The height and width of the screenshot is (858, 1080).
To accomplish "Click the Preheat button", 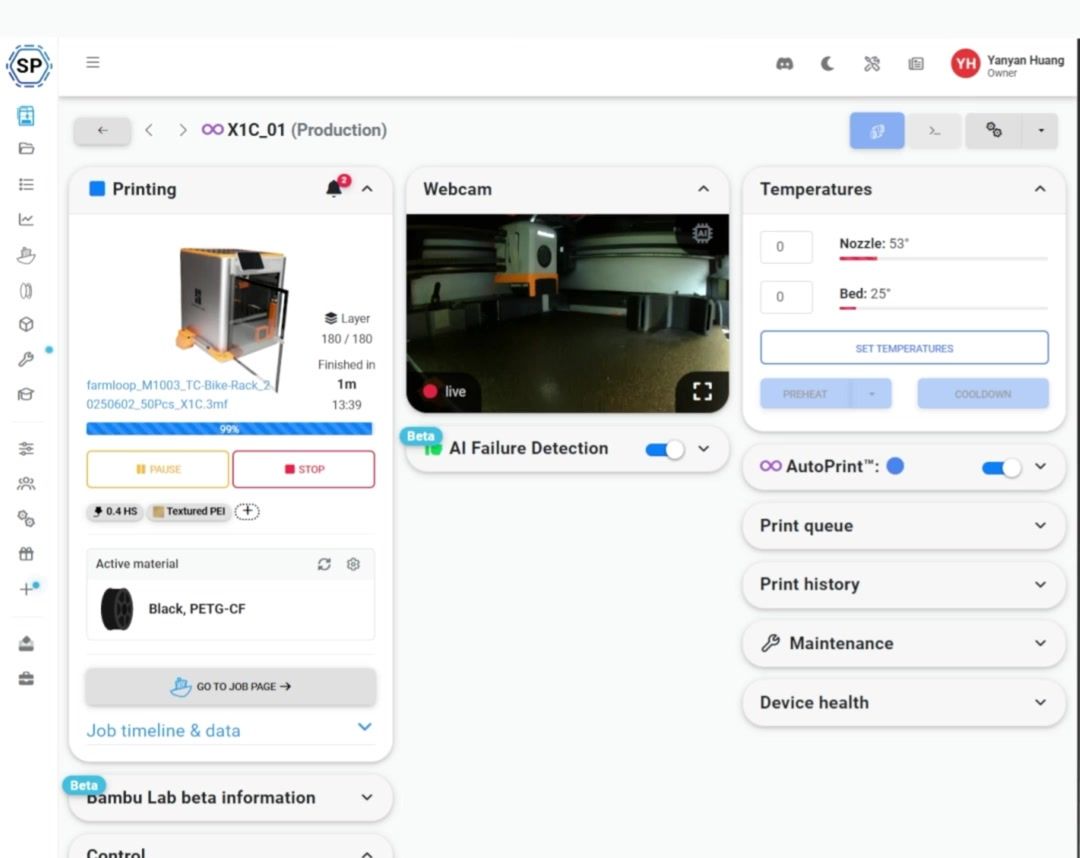I will pos(805,394).
